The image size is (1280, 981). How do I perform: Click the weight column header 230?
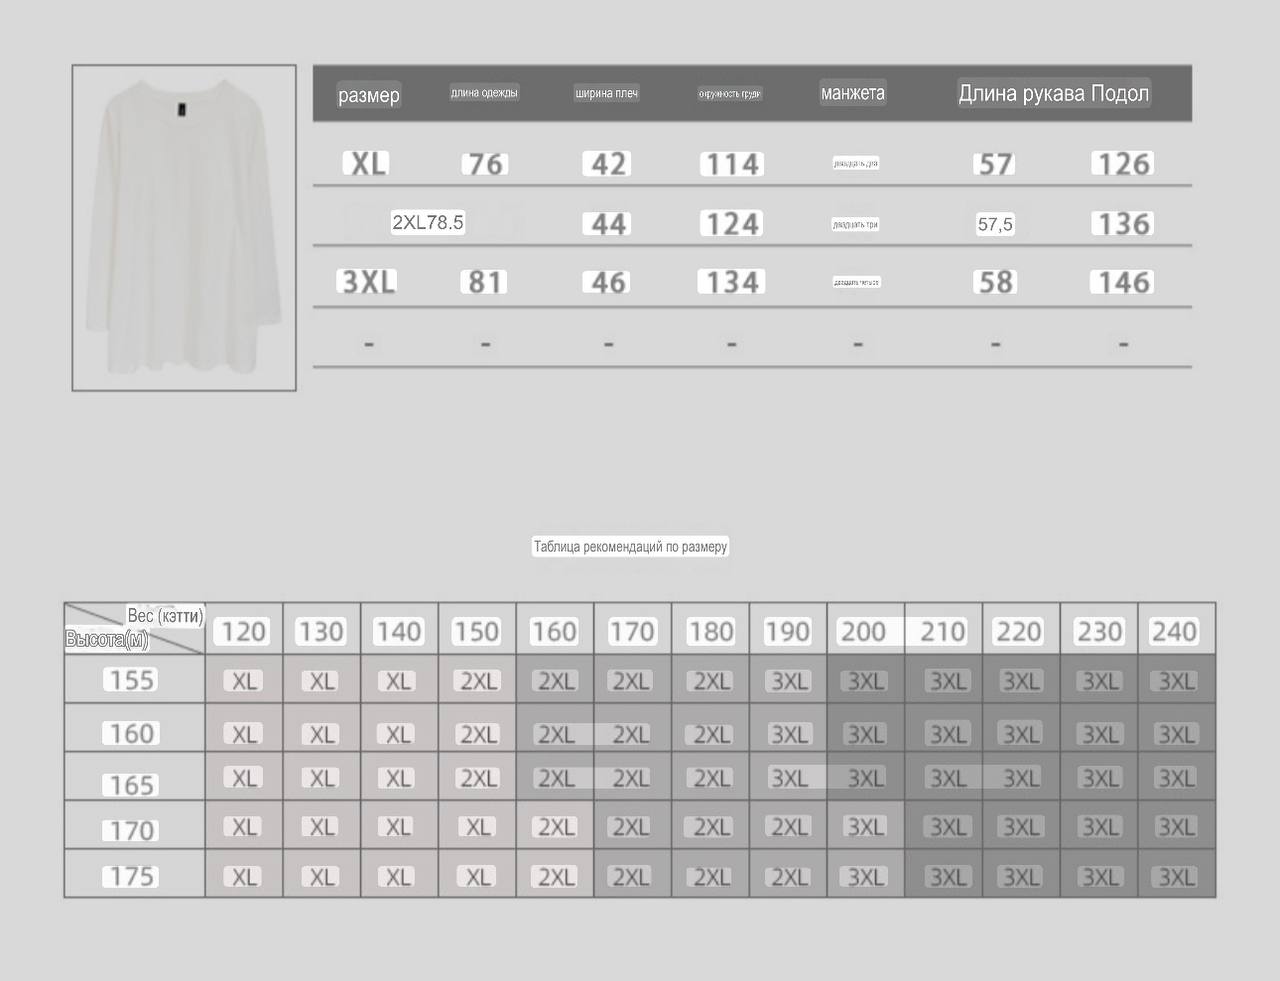pos(1099,631)
